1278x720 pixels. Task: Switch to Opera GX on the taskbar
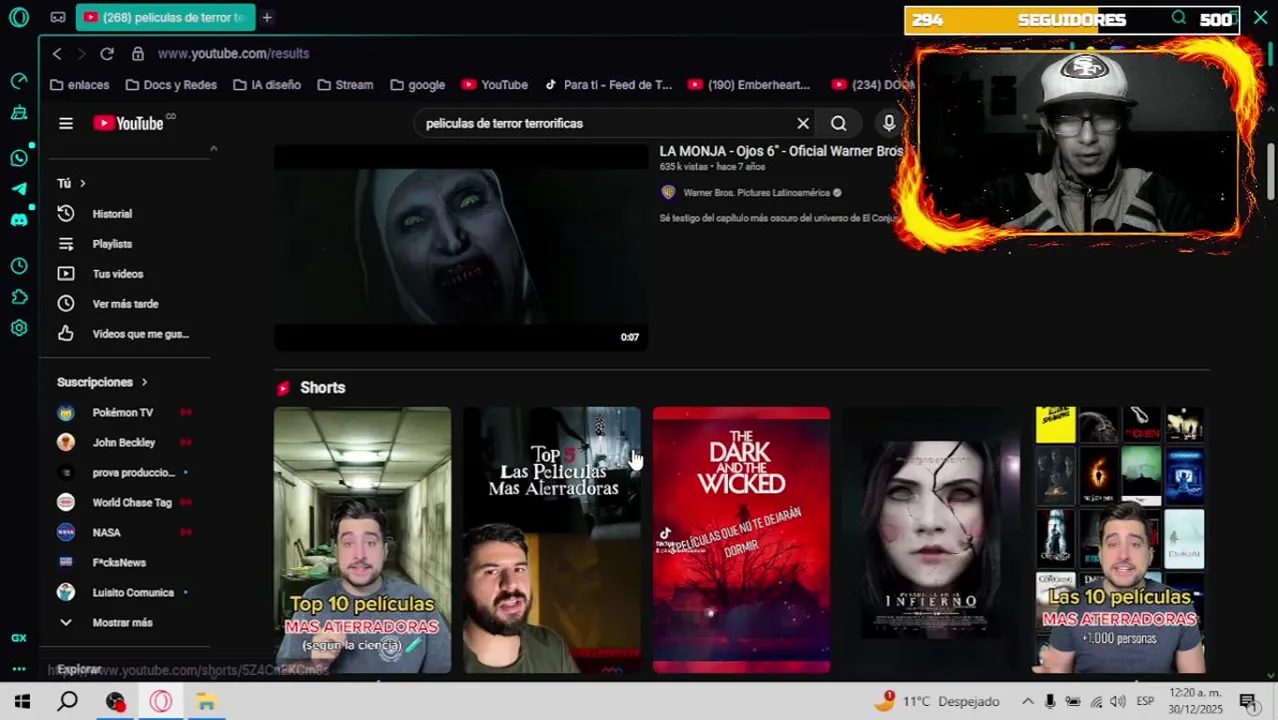[161, 701]
